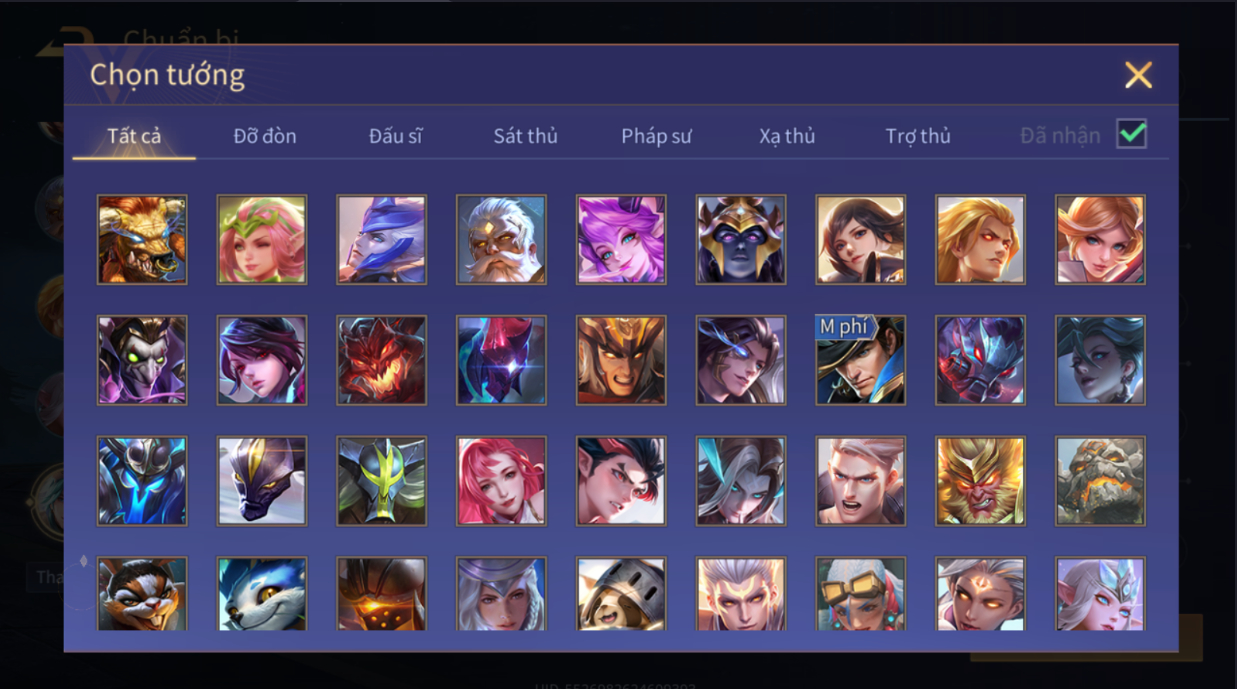Choose the rock golem hero portrait
Screen dimensions: 1237x689
coord(1100,481)
